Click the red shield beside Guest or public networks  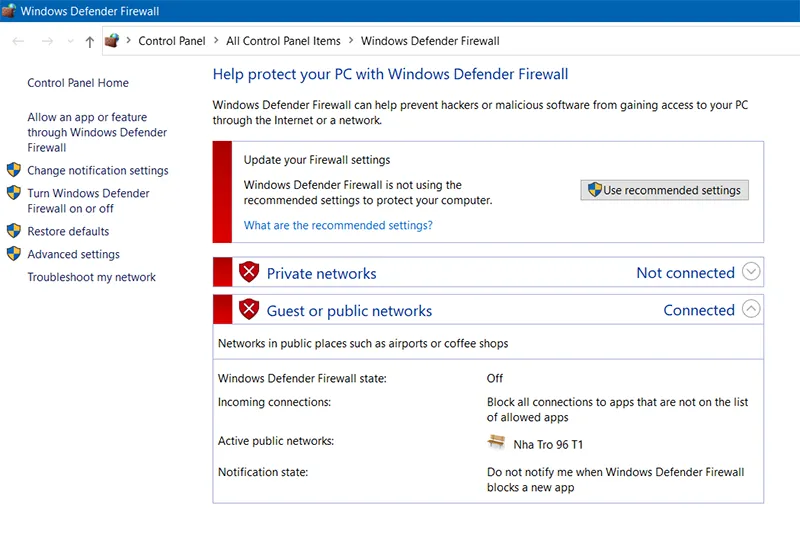click(249, 310)
